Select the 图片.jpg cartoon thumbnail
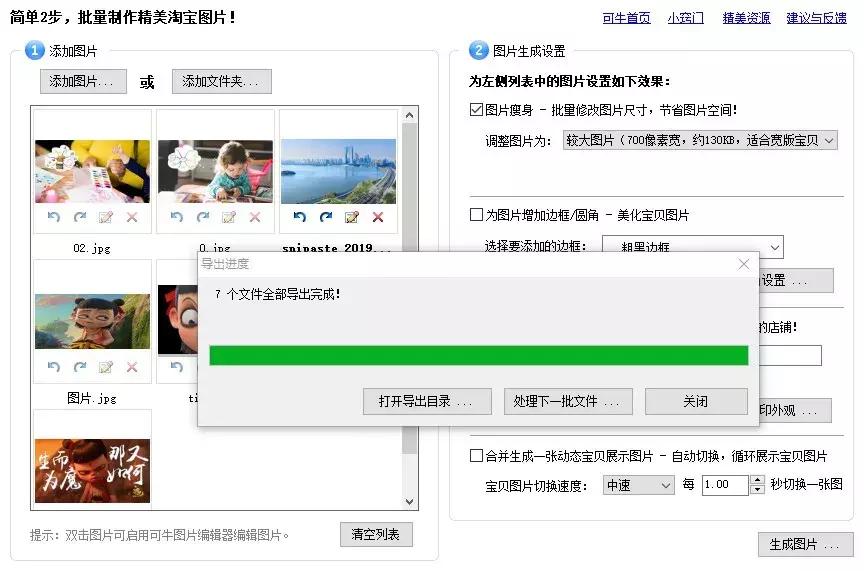Image resolution: width=864 pixels, height=571 pixels. [93, 321]
